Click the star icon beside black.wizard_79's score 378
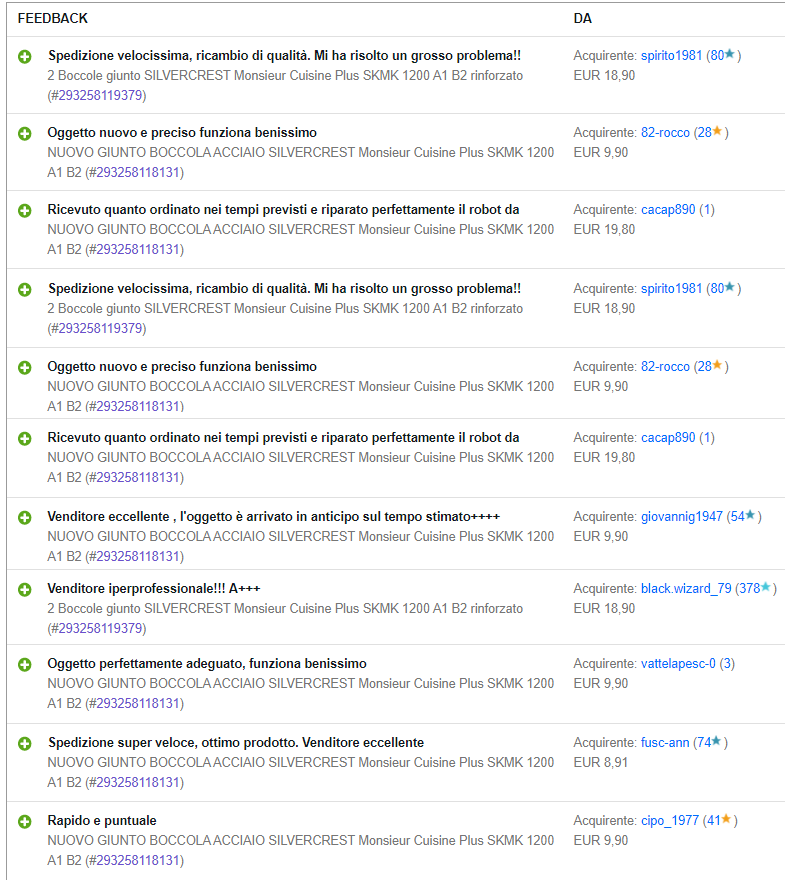 [766, 586]
